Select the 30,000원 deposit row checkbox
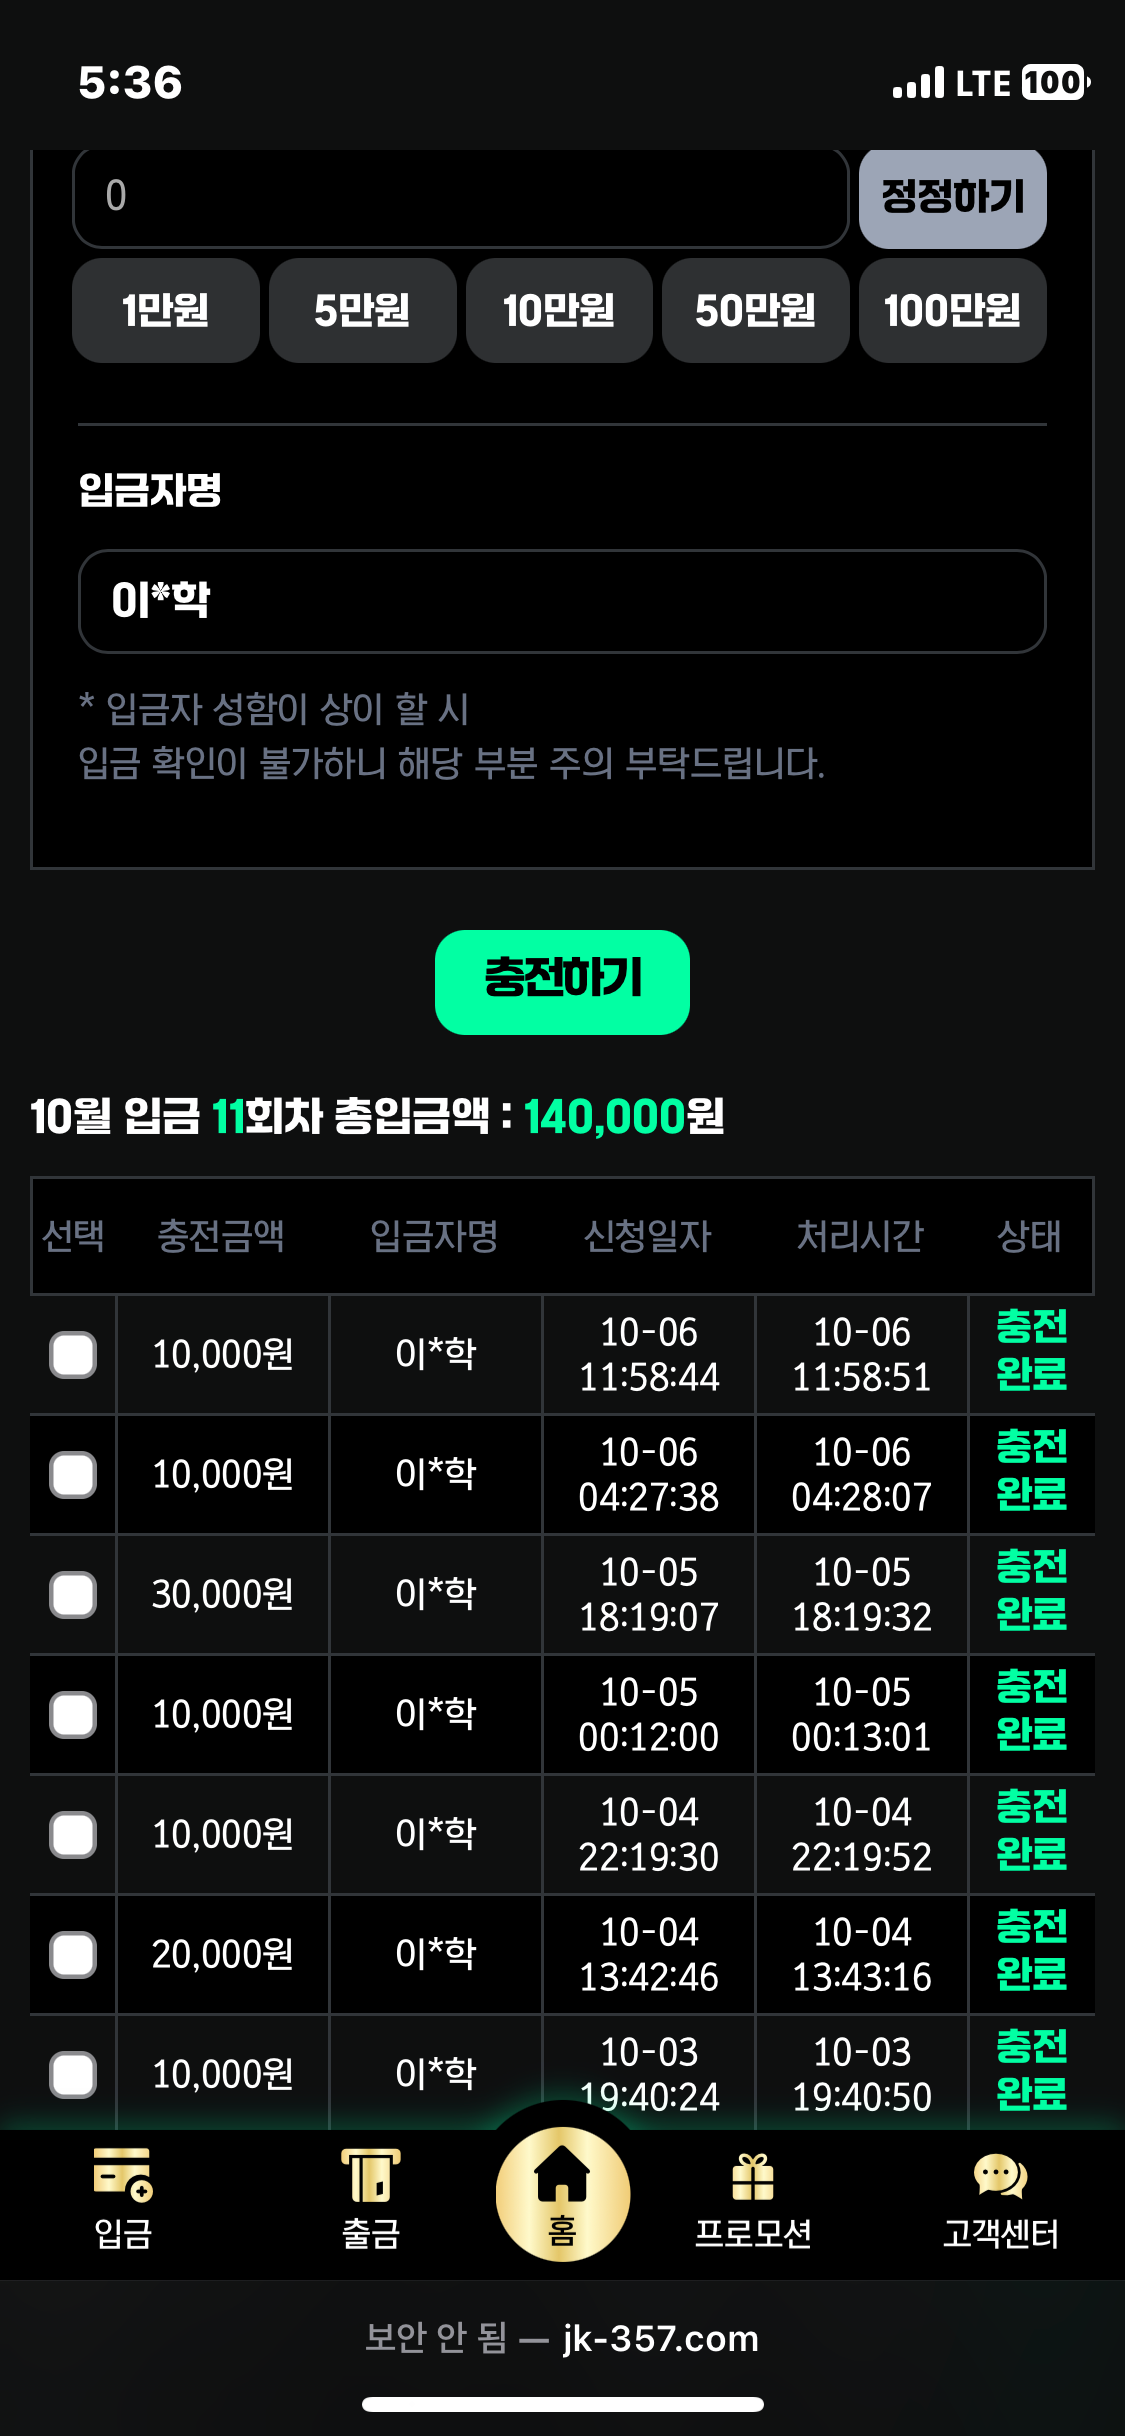Image resolution: width=1125 pixels, height=2436 pixels. coord(73,1595)
